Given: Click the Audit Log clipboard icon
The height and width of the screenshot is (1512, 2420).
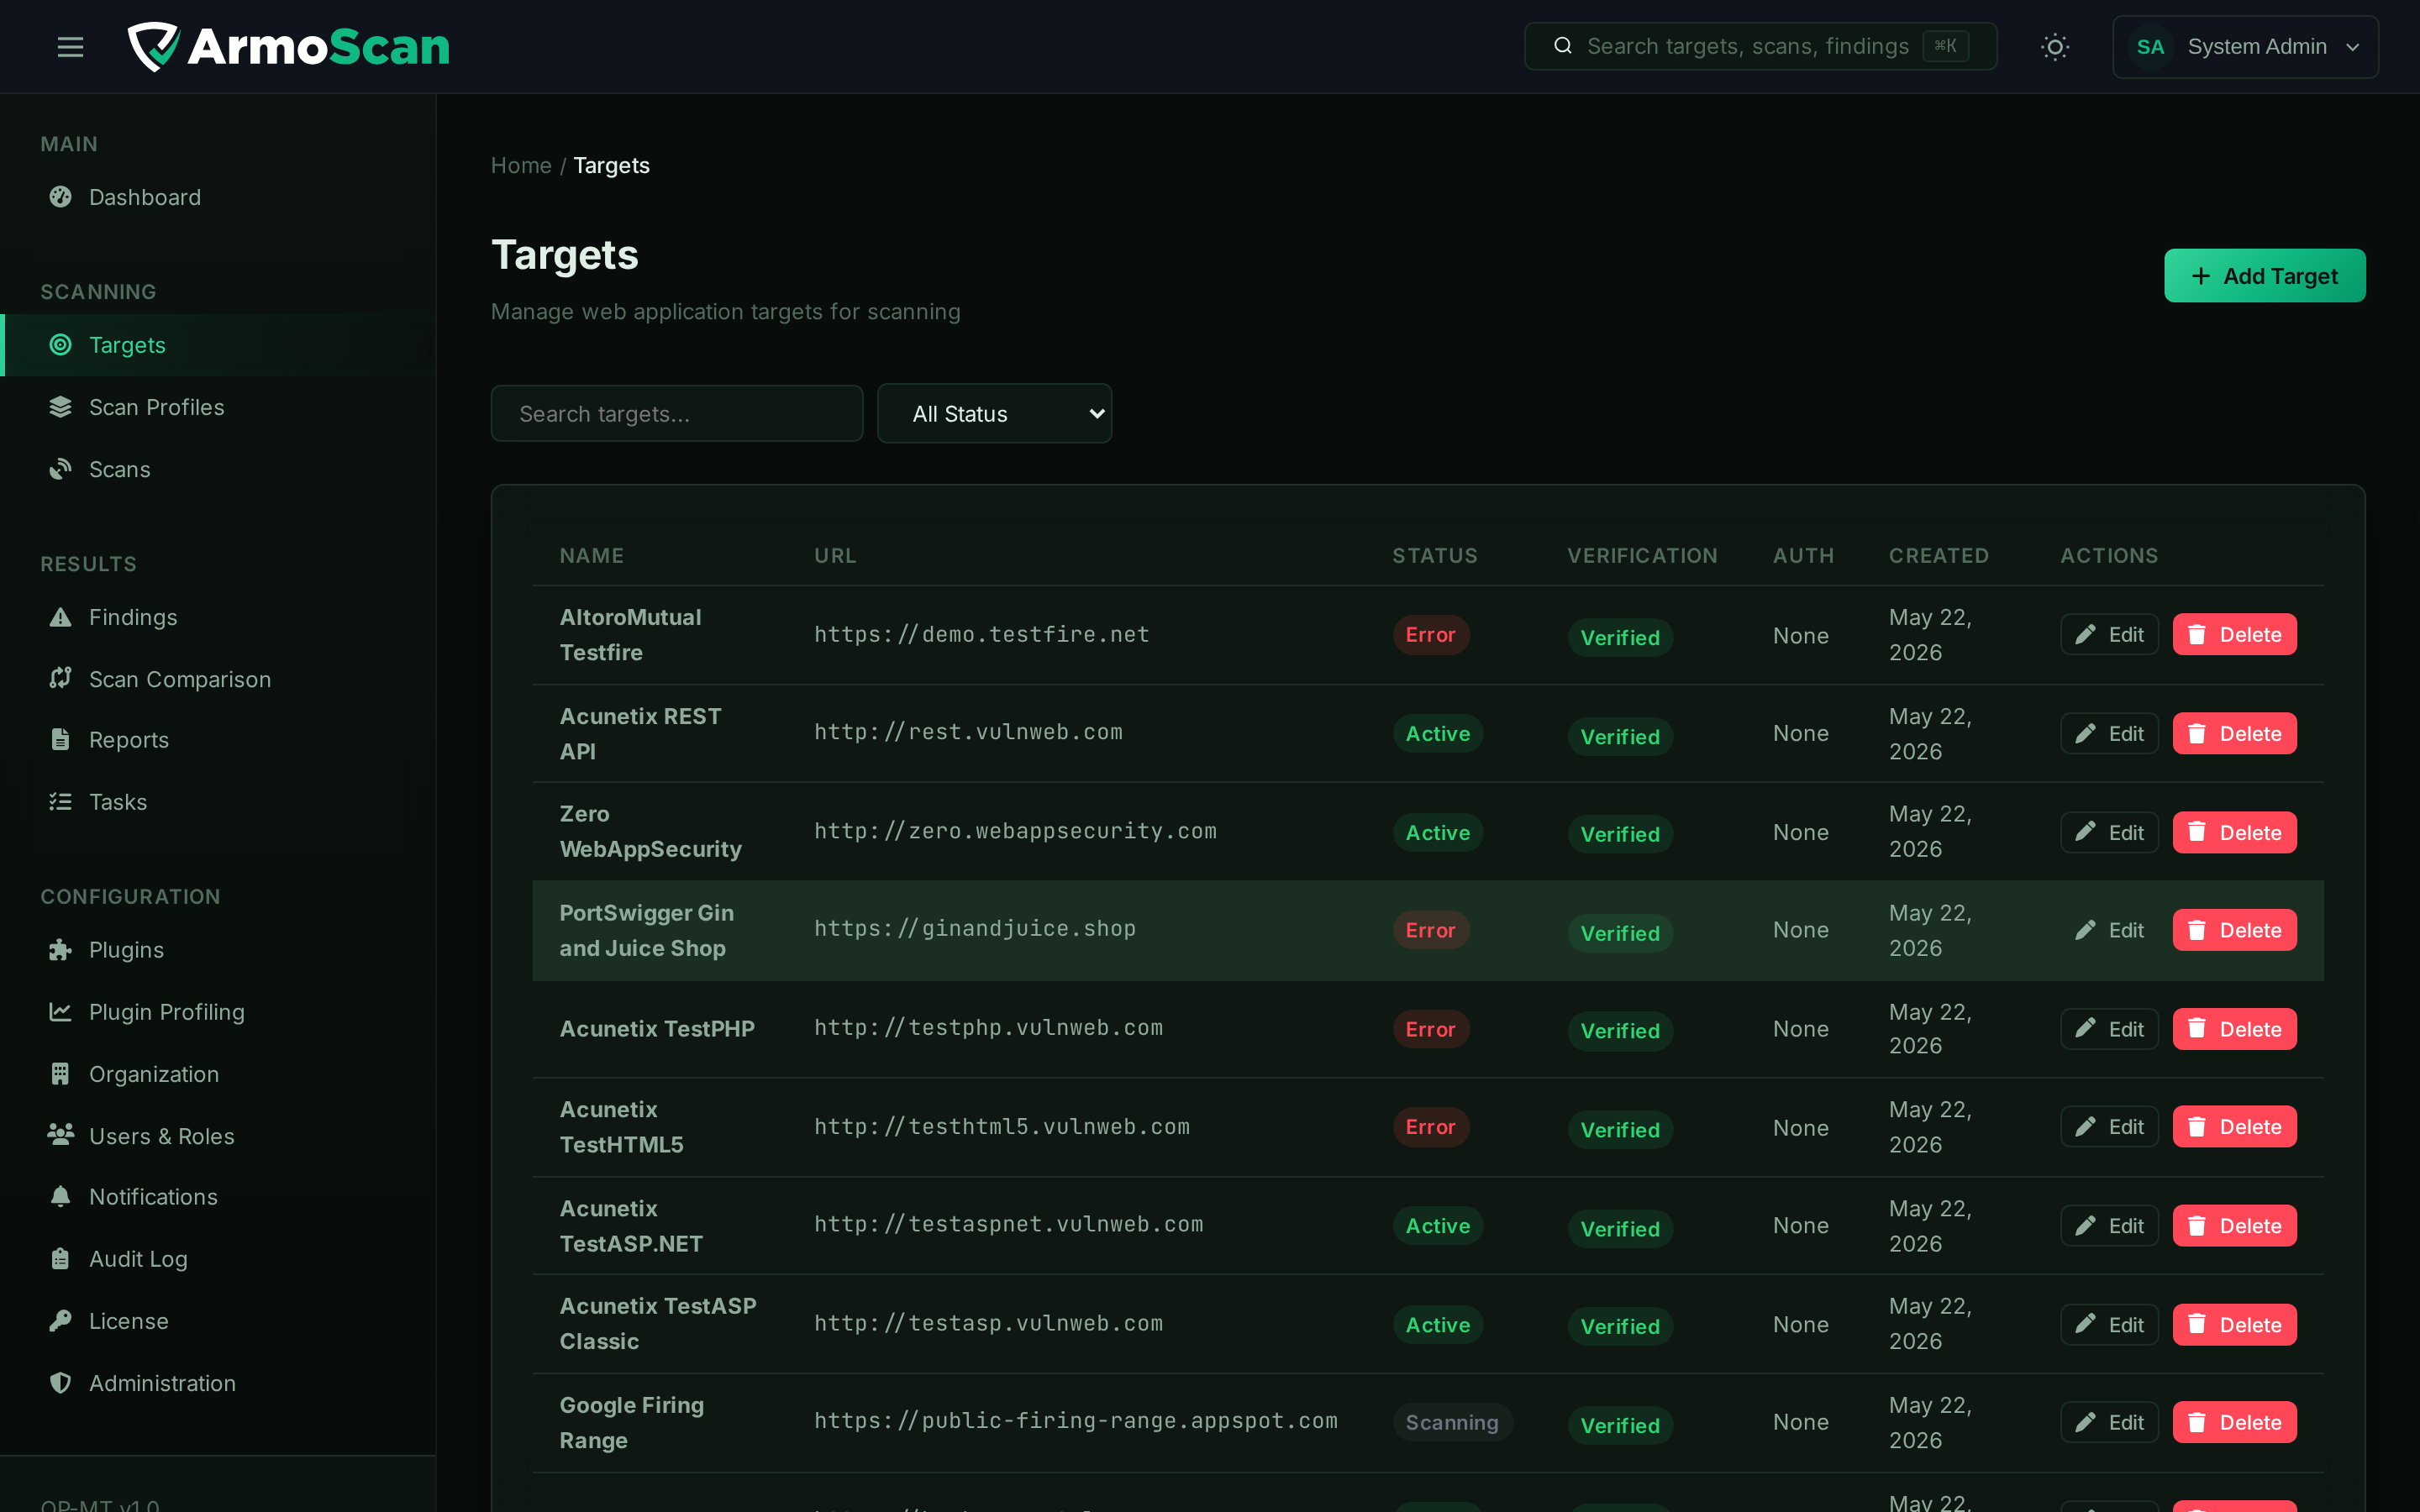Looking at the screenshot, I should pos(61,1259).
